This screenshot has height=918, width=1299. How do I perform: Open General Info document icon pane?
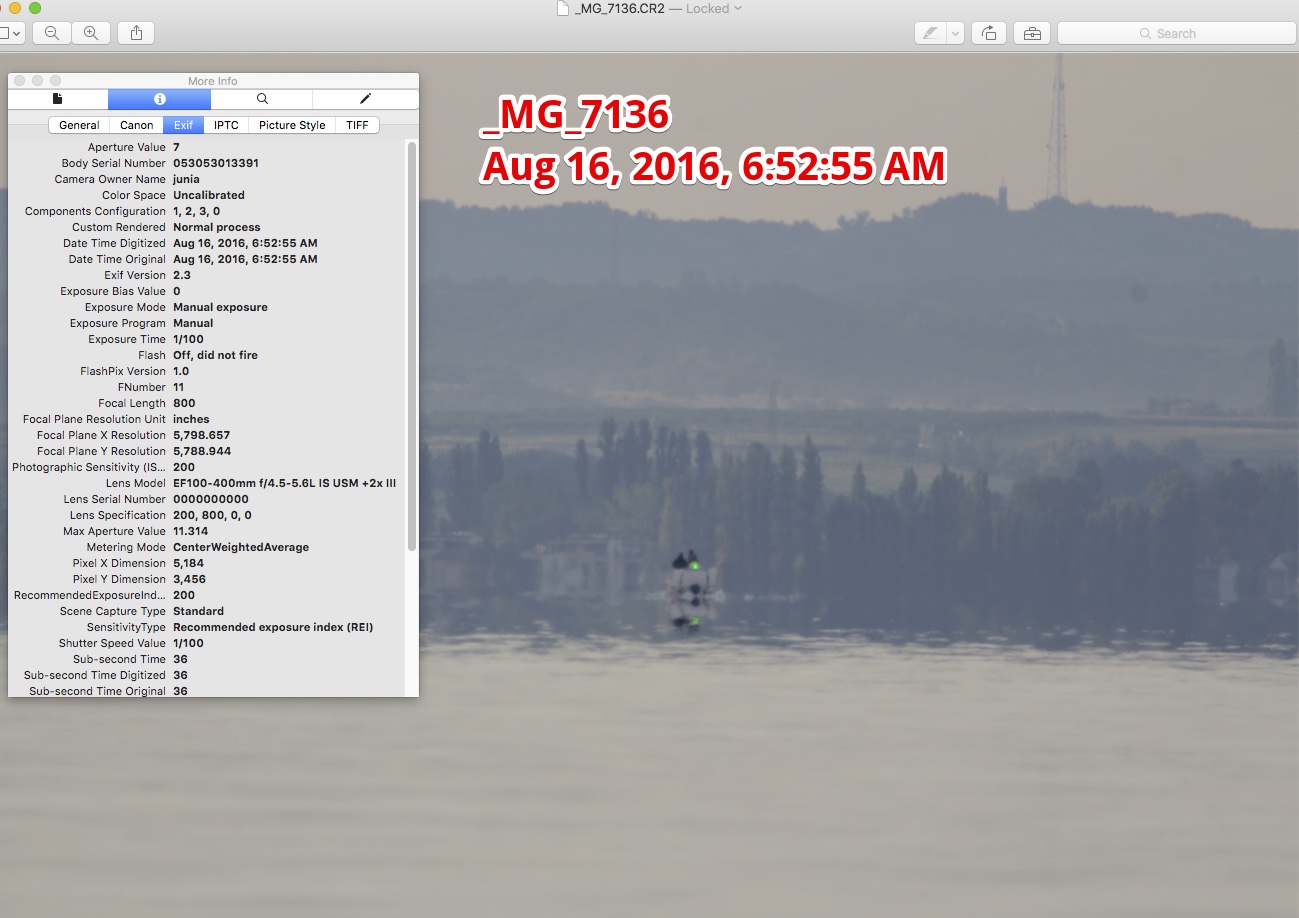pyautogui.click(x=58, y=99)
